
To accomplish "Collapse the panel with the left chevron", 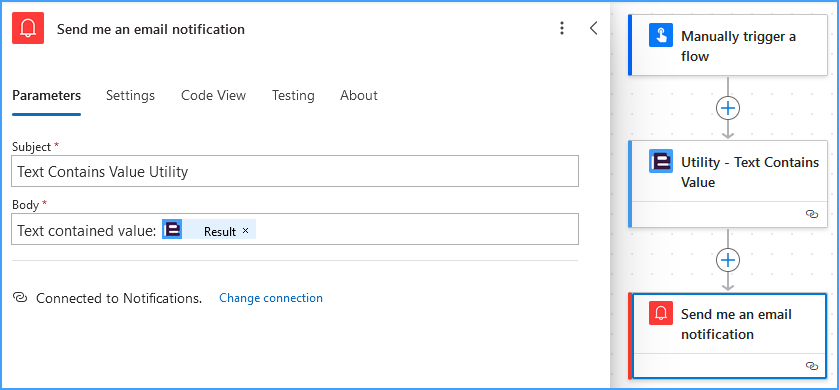I will tap(593, 28).
